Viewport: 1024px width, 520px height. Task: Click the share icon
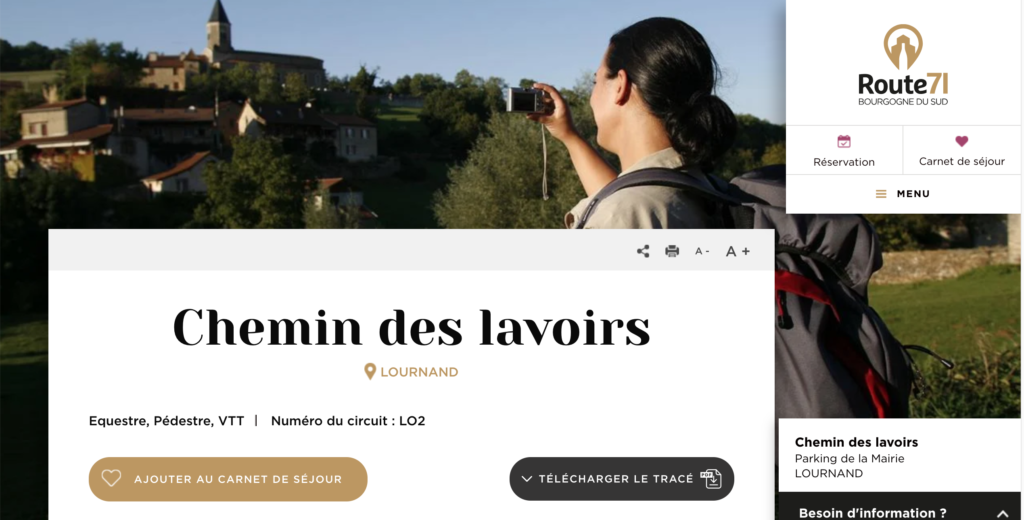[643, 251]
